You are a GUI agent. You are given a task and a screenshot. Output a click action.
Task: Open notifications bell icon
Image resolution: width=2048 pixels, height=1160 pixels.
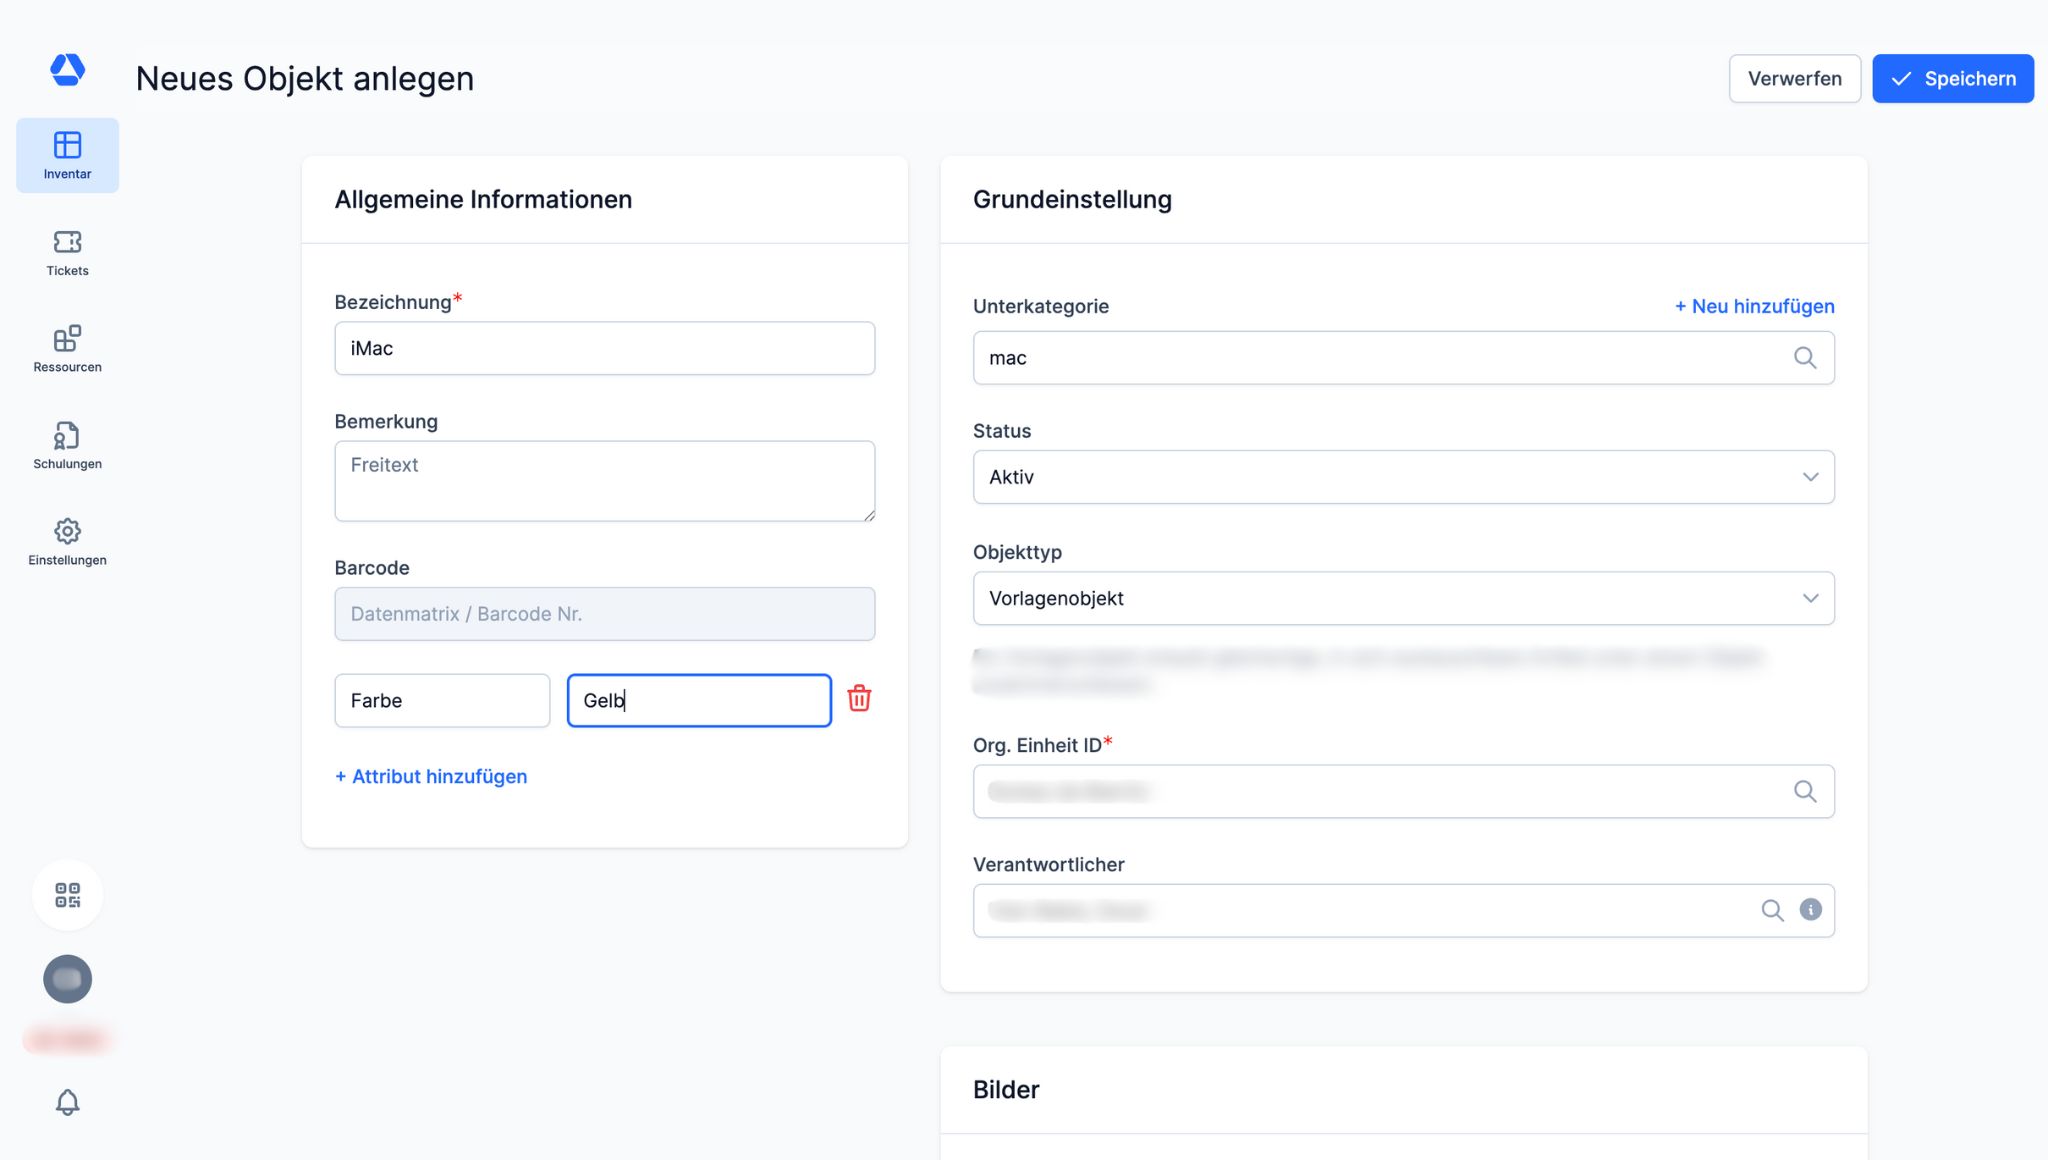67,1102
